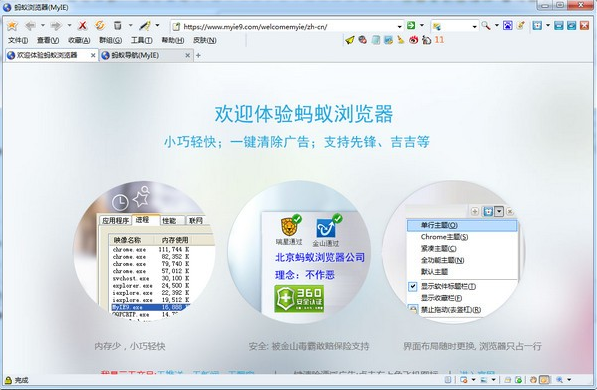Image resolution: width=597 pixels, height=390 pixels.
Task: Close the 蚂蚁导航(MyIE) tab
Action: click(187, 55)
